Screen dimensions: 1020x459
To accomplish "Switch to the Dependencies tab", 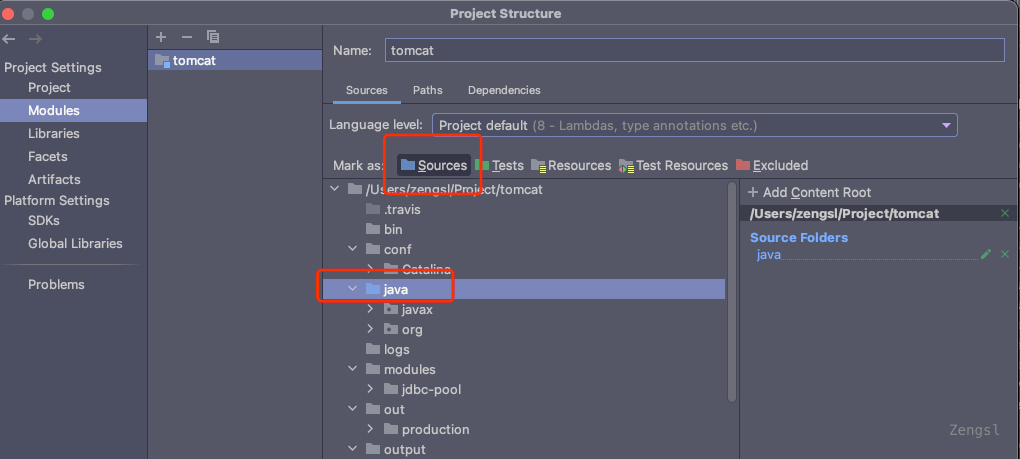I will [x=503, y=90].
